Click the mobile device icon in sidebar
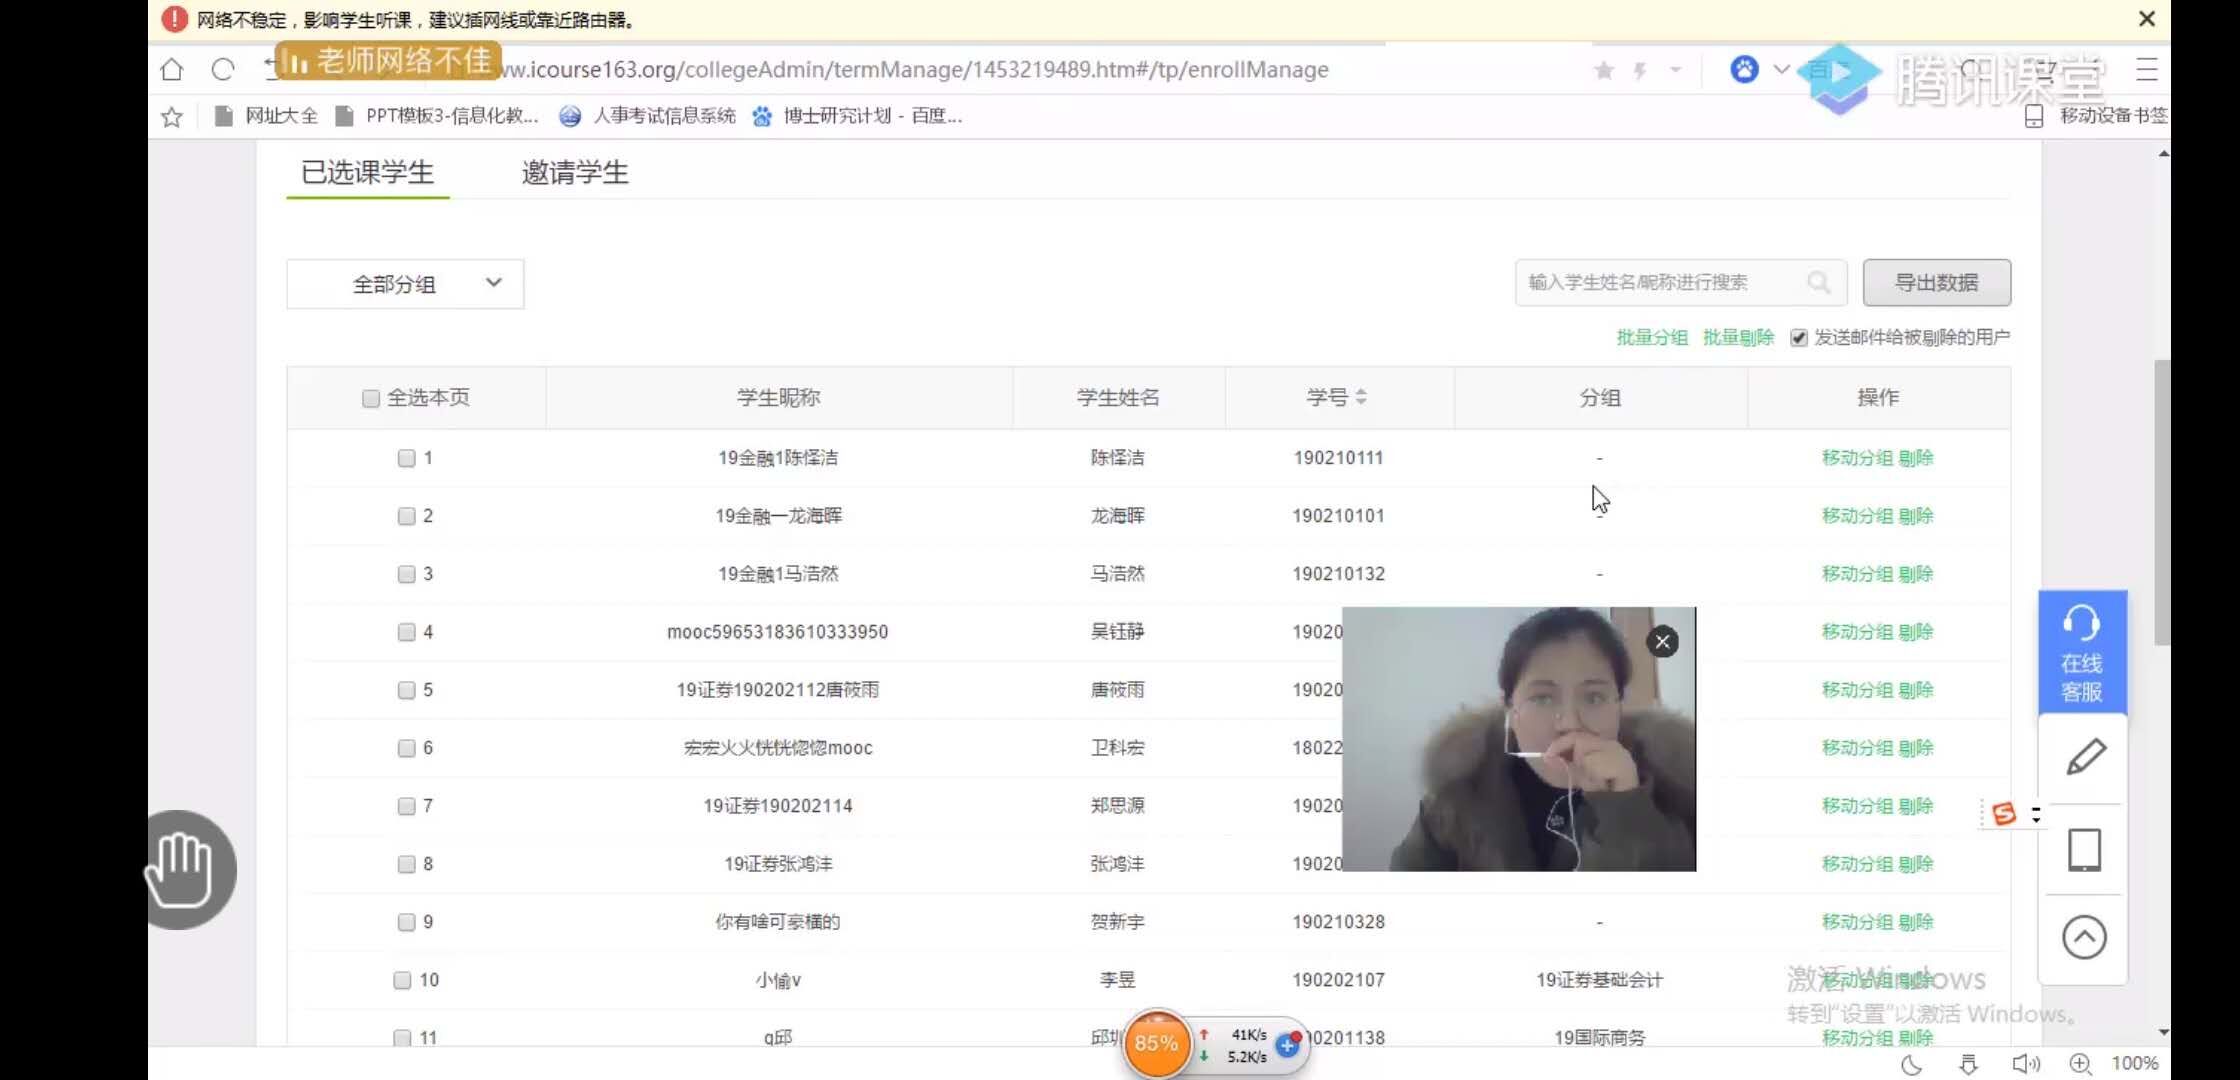The image size is (2240, 1080). coord(2084,850)
